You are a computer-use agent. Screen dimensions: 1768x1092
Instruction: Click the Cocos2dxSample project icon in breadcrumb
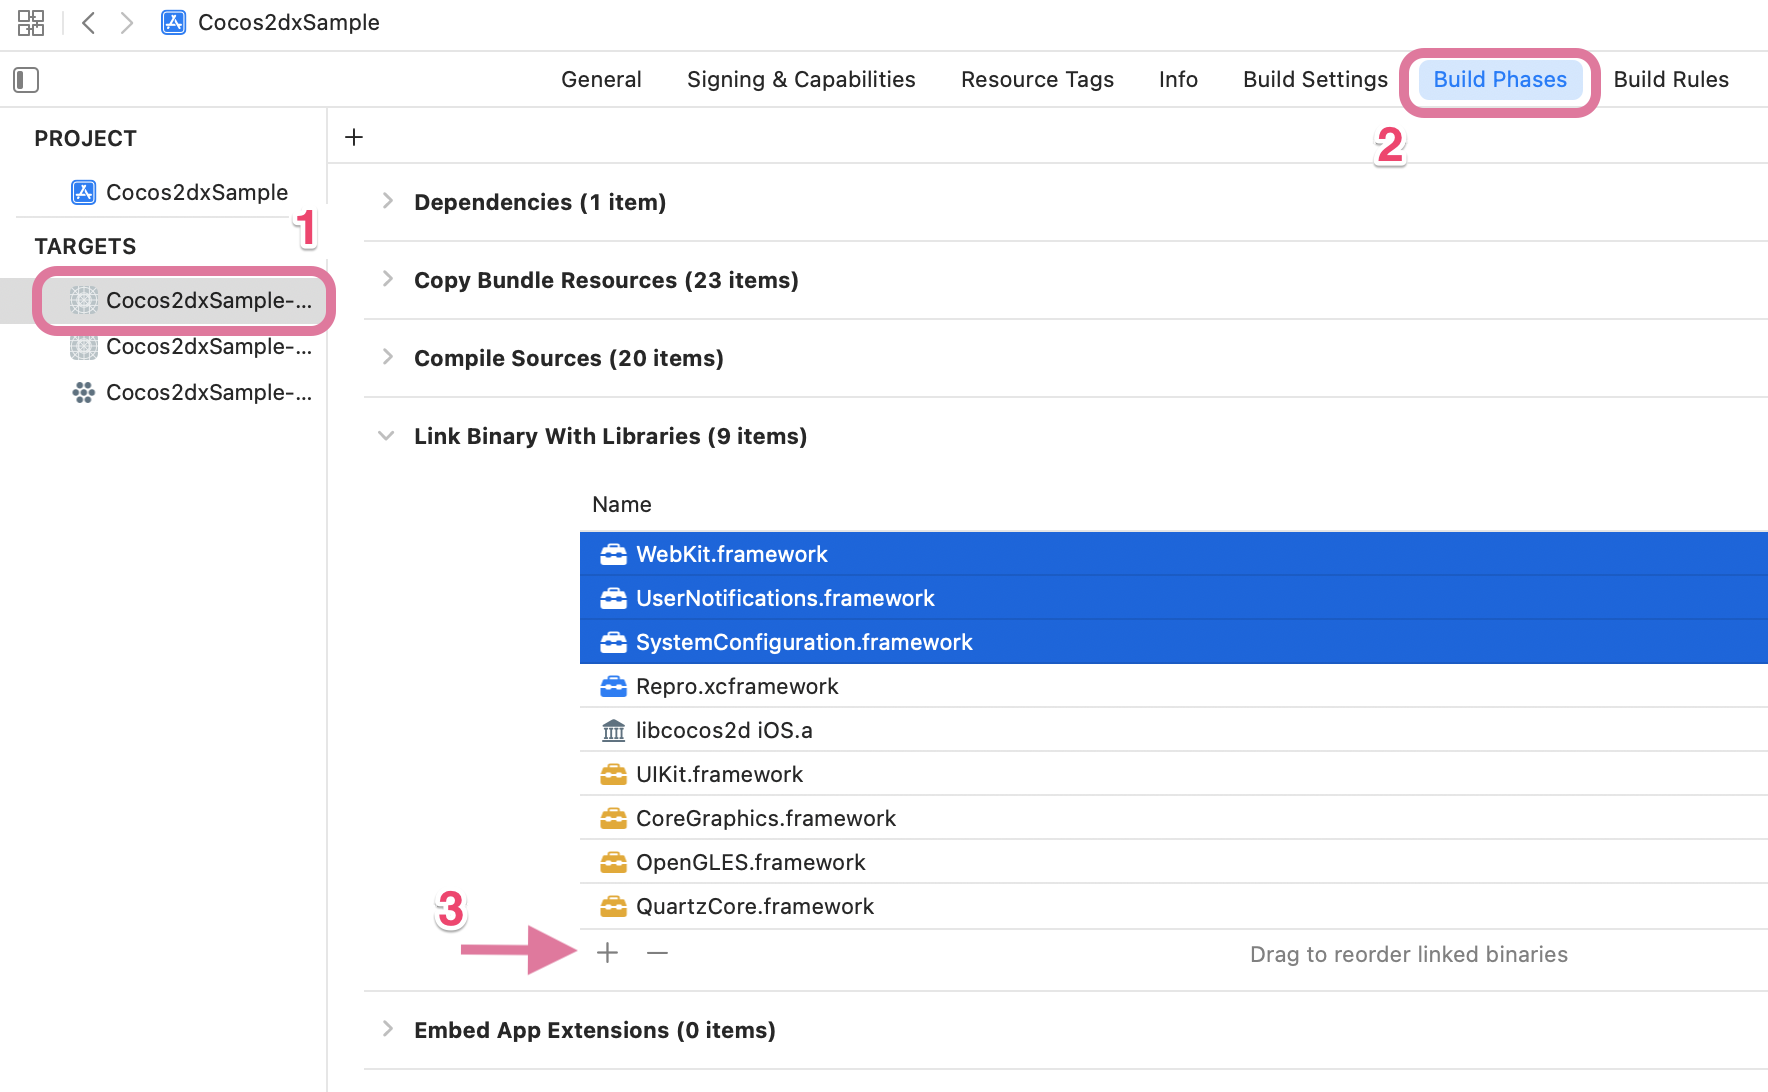tap(173, 23)
